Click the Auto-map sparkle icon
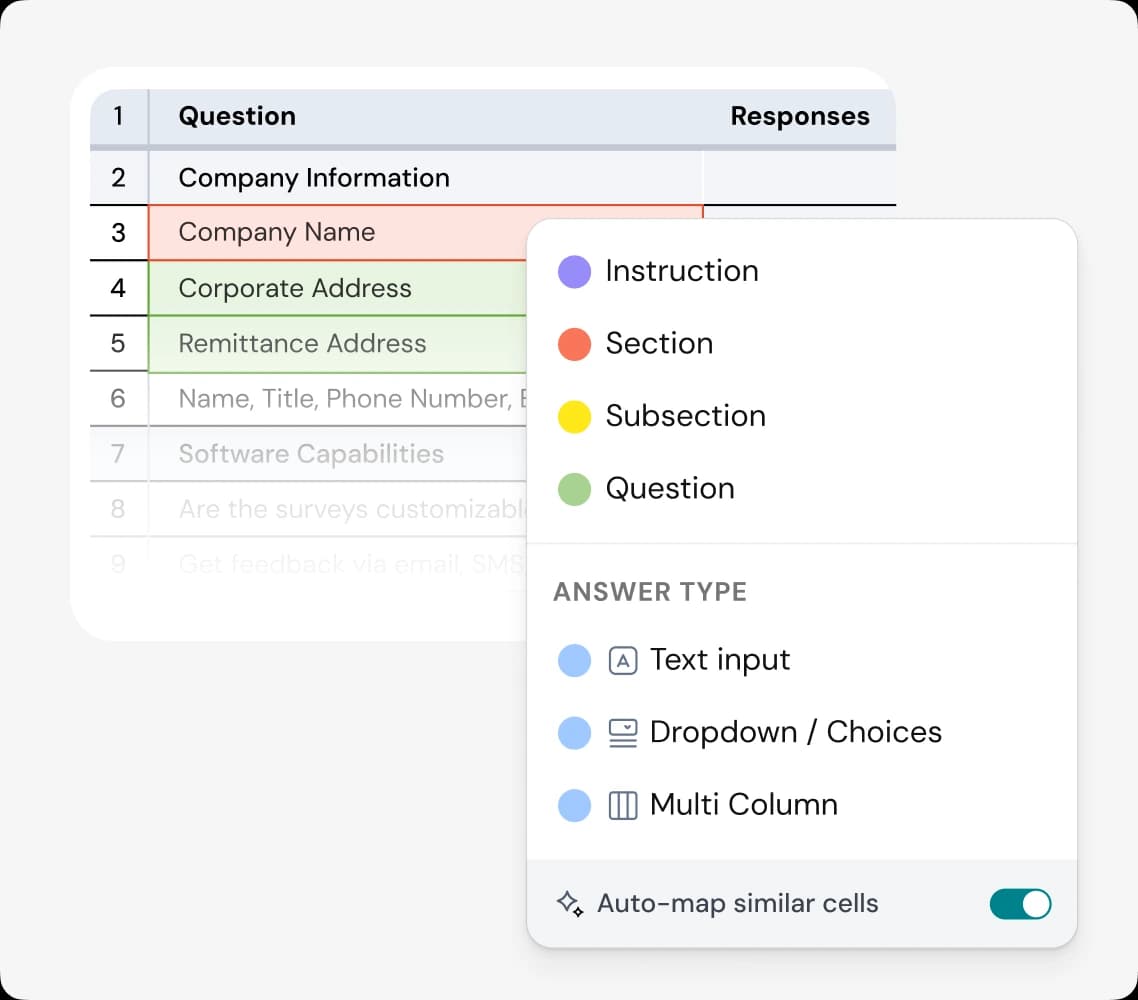The image size is (1138, 1000). click(570, 903)
